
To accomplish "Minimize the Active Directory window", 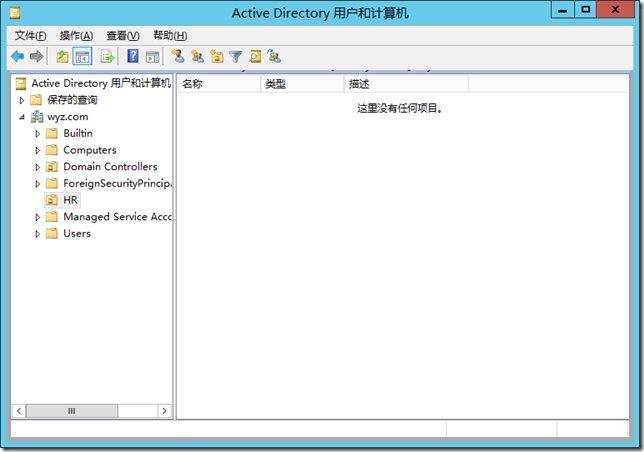I will [563, 10].
